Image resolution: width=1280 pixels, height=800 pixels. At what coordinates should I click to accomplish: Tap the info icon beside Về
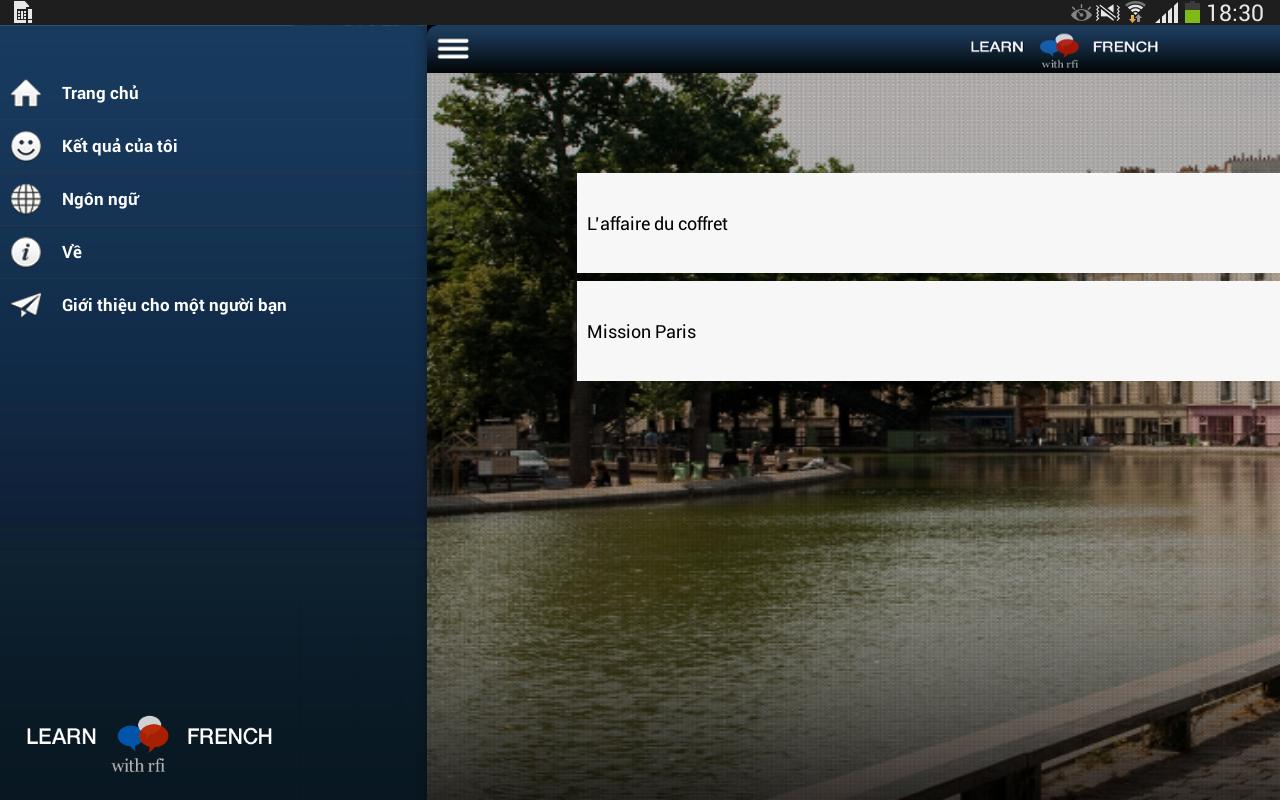(x=26, y=252)
